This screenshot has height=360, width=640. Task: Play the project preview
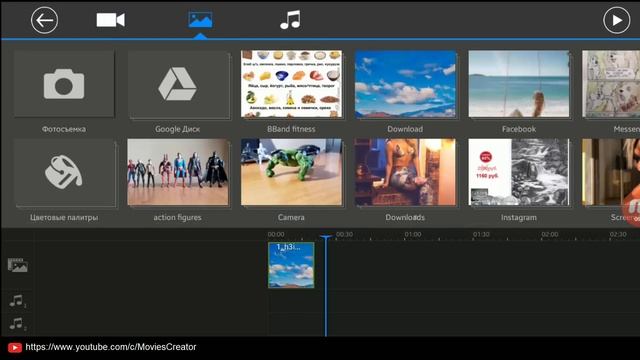[x=616, y=20]
